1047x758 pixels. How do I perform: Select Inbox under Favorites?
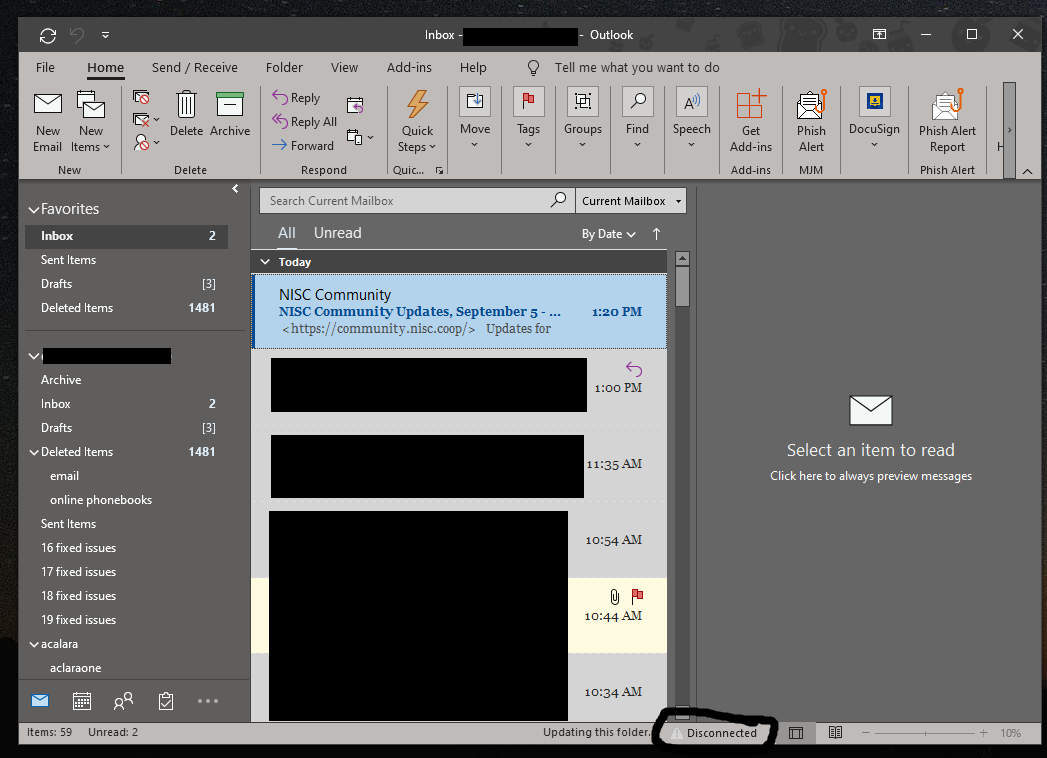pyautogui.click(x=126, y=236)
